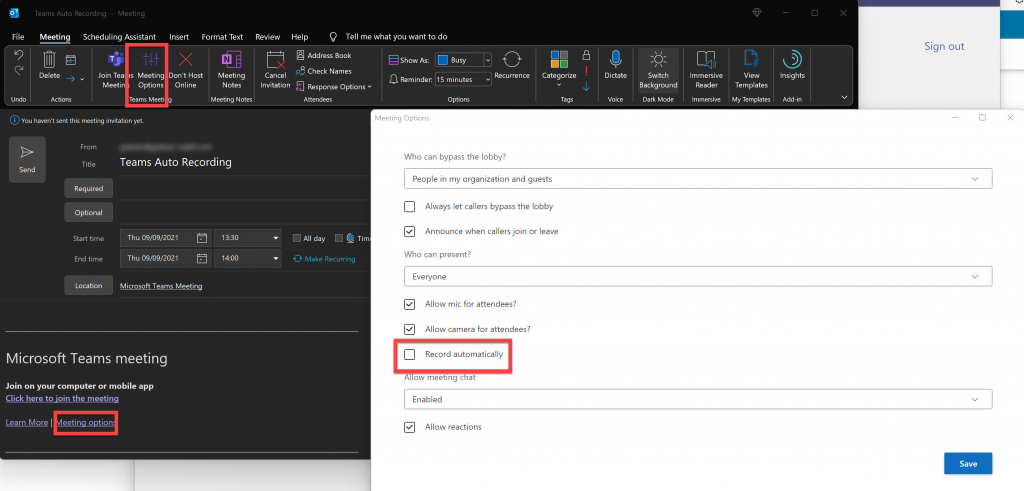Open the Insert tab
Viewport: 1024px width, 491px height.
(x=179, y=37)
